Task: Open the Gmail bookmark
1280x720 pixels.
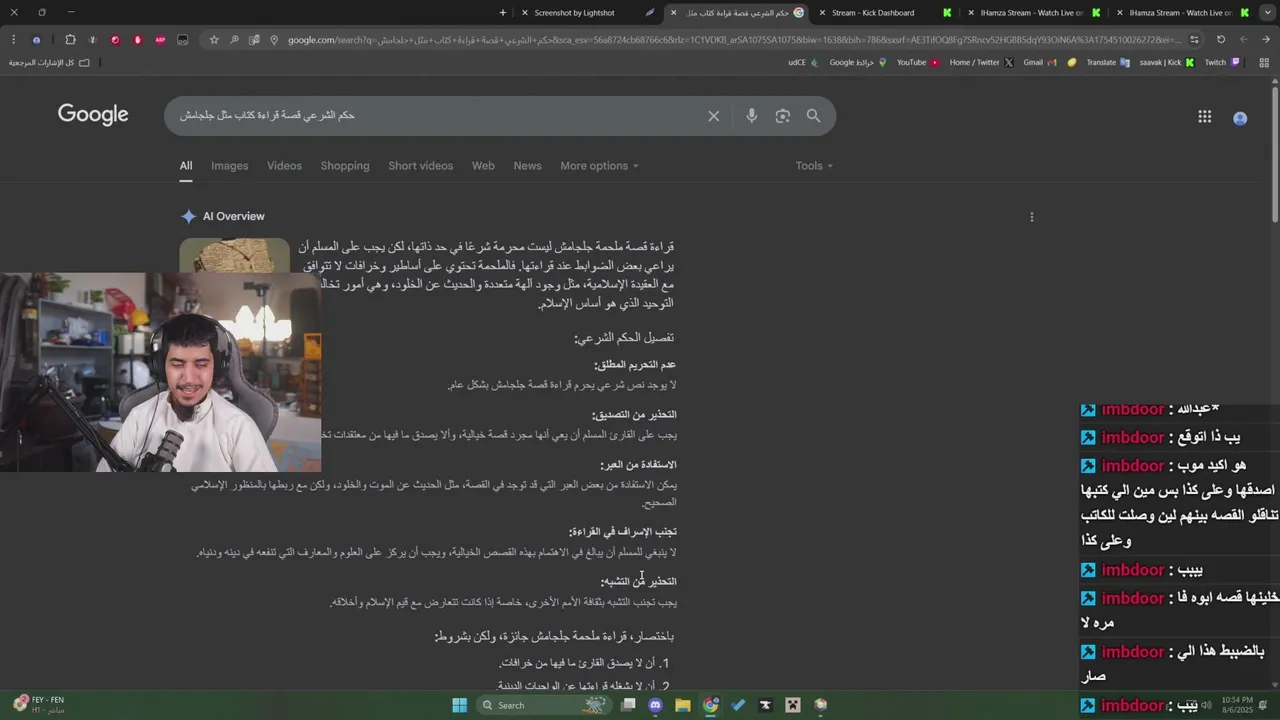Action: point(1040,62)
